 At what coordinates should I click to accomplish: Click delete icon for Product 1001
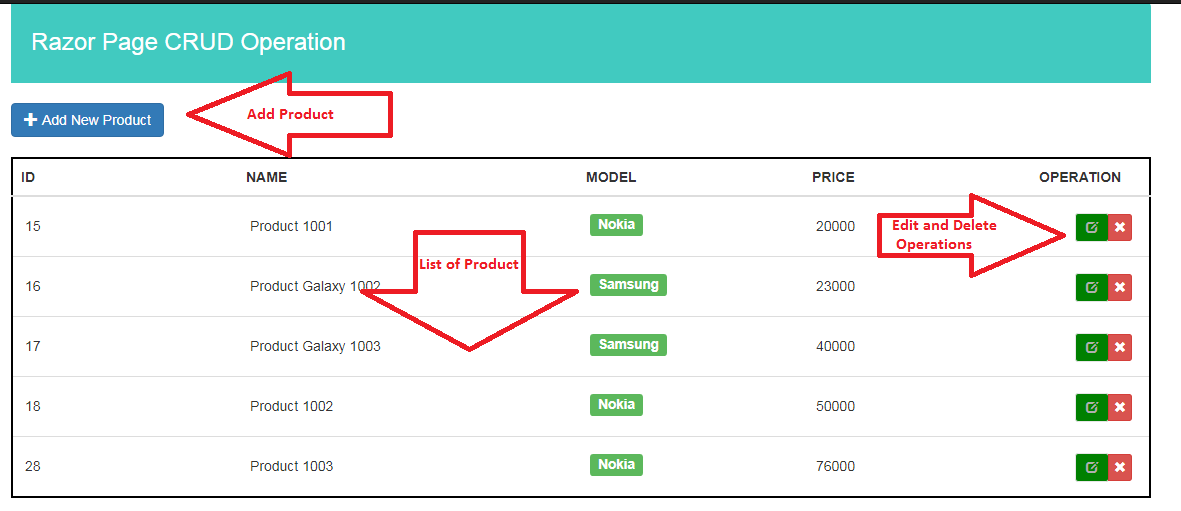pyautogui.click(x=1120, y=227)
